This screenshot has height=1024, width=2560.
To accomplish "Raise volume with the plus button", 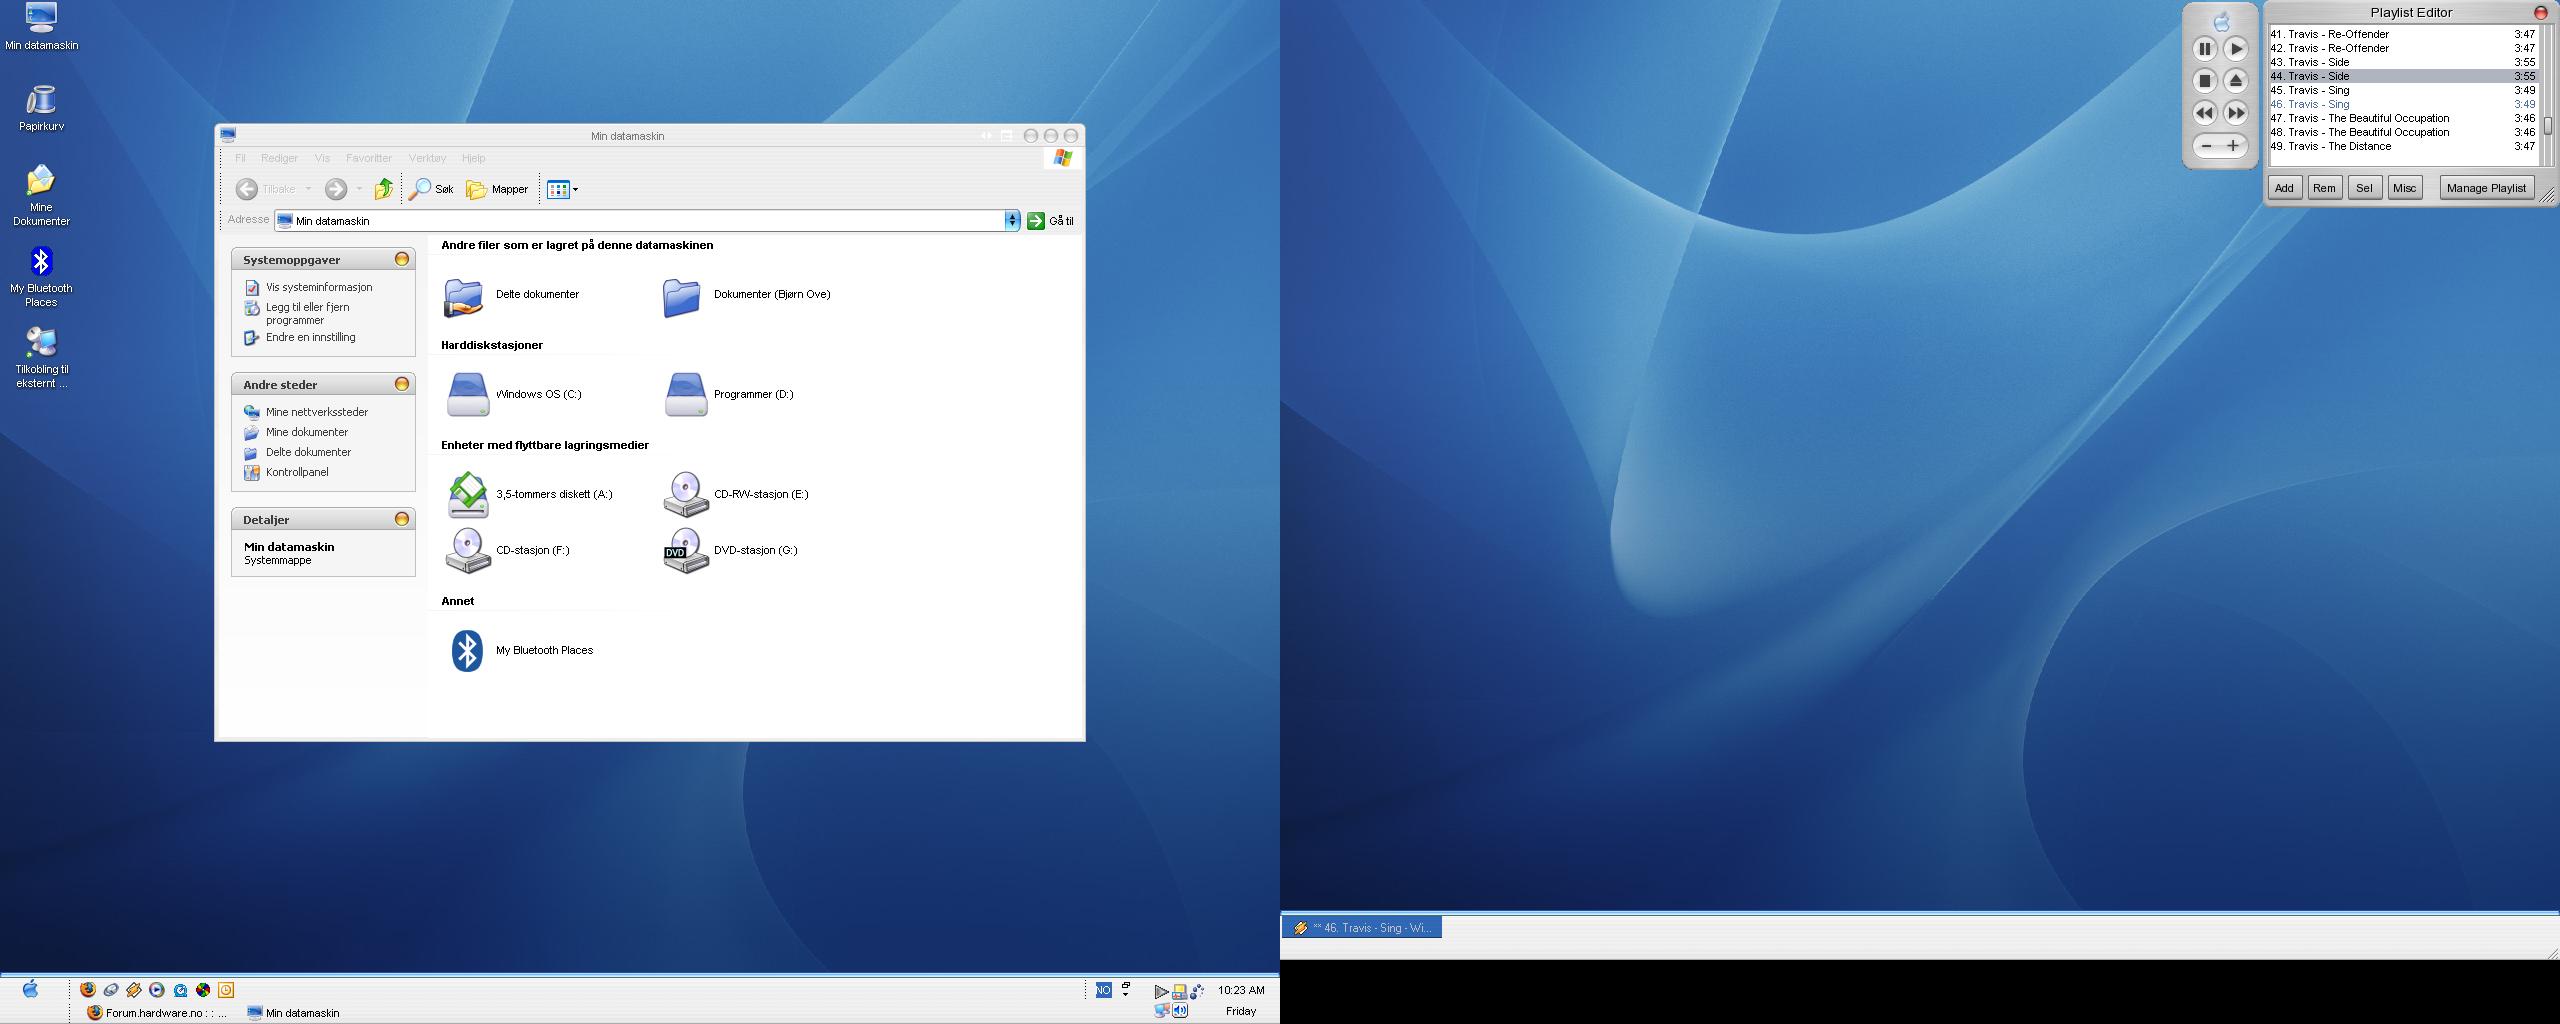I will [x=2233, y=146].
